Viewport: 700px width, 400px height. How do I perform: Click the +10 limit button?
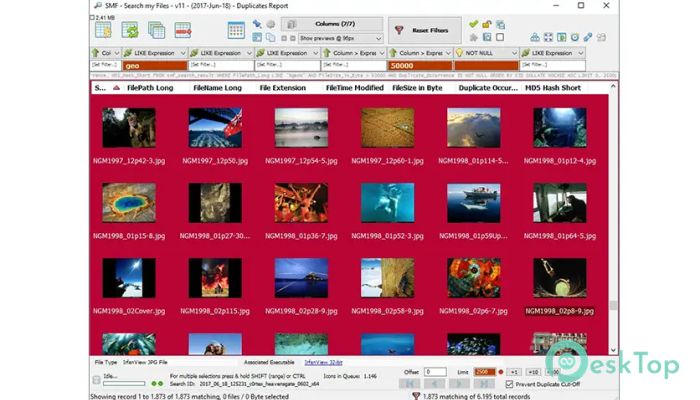[533, 372]
